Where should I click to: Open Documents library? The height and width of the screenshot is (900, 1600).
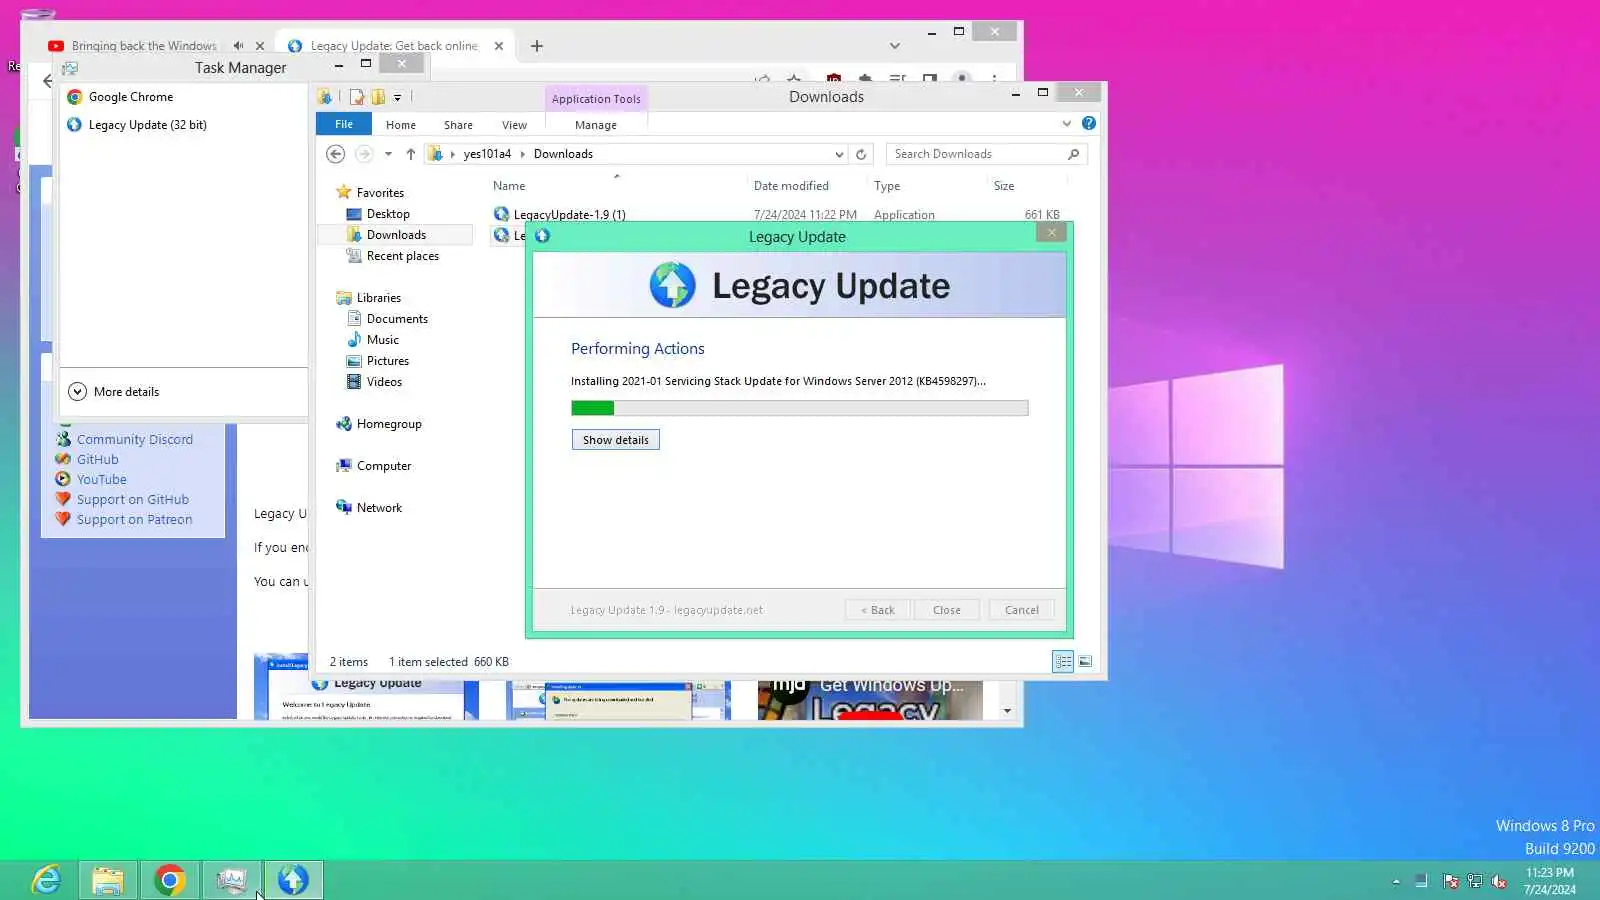[397, 319]
